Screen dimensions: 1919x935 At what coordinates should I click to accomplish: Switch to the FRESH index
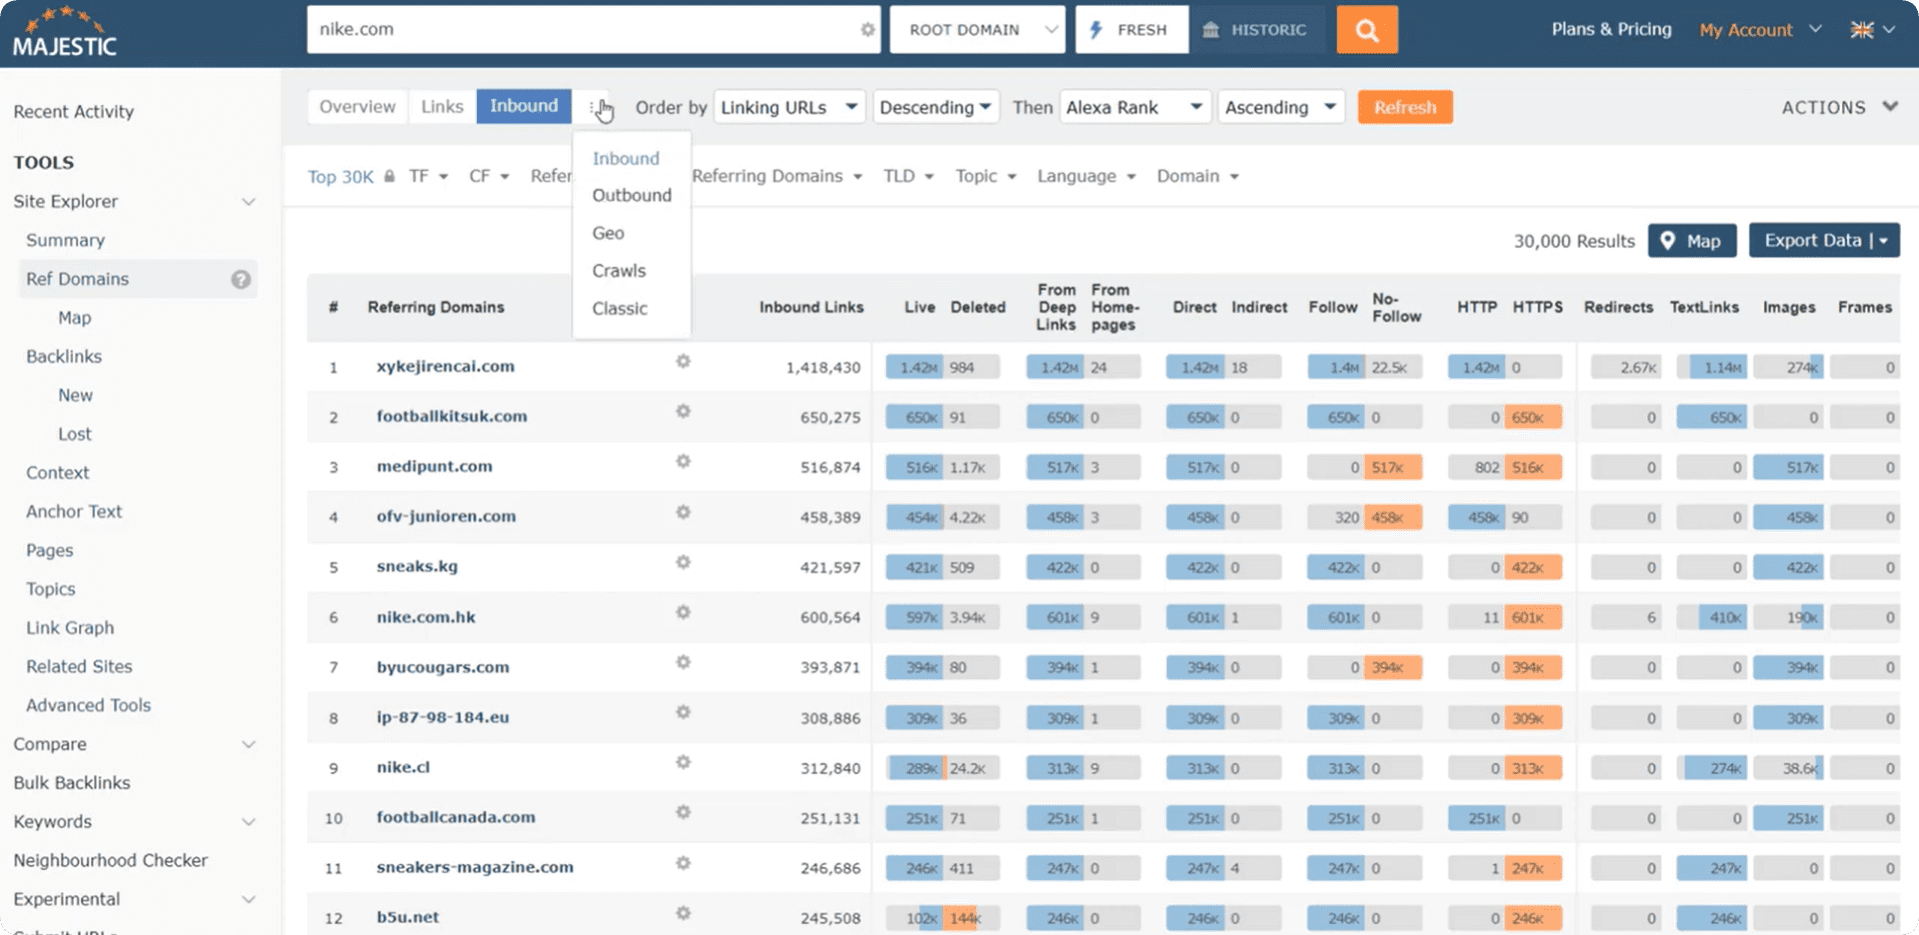pyautogui.click(x=1131, y=30)
